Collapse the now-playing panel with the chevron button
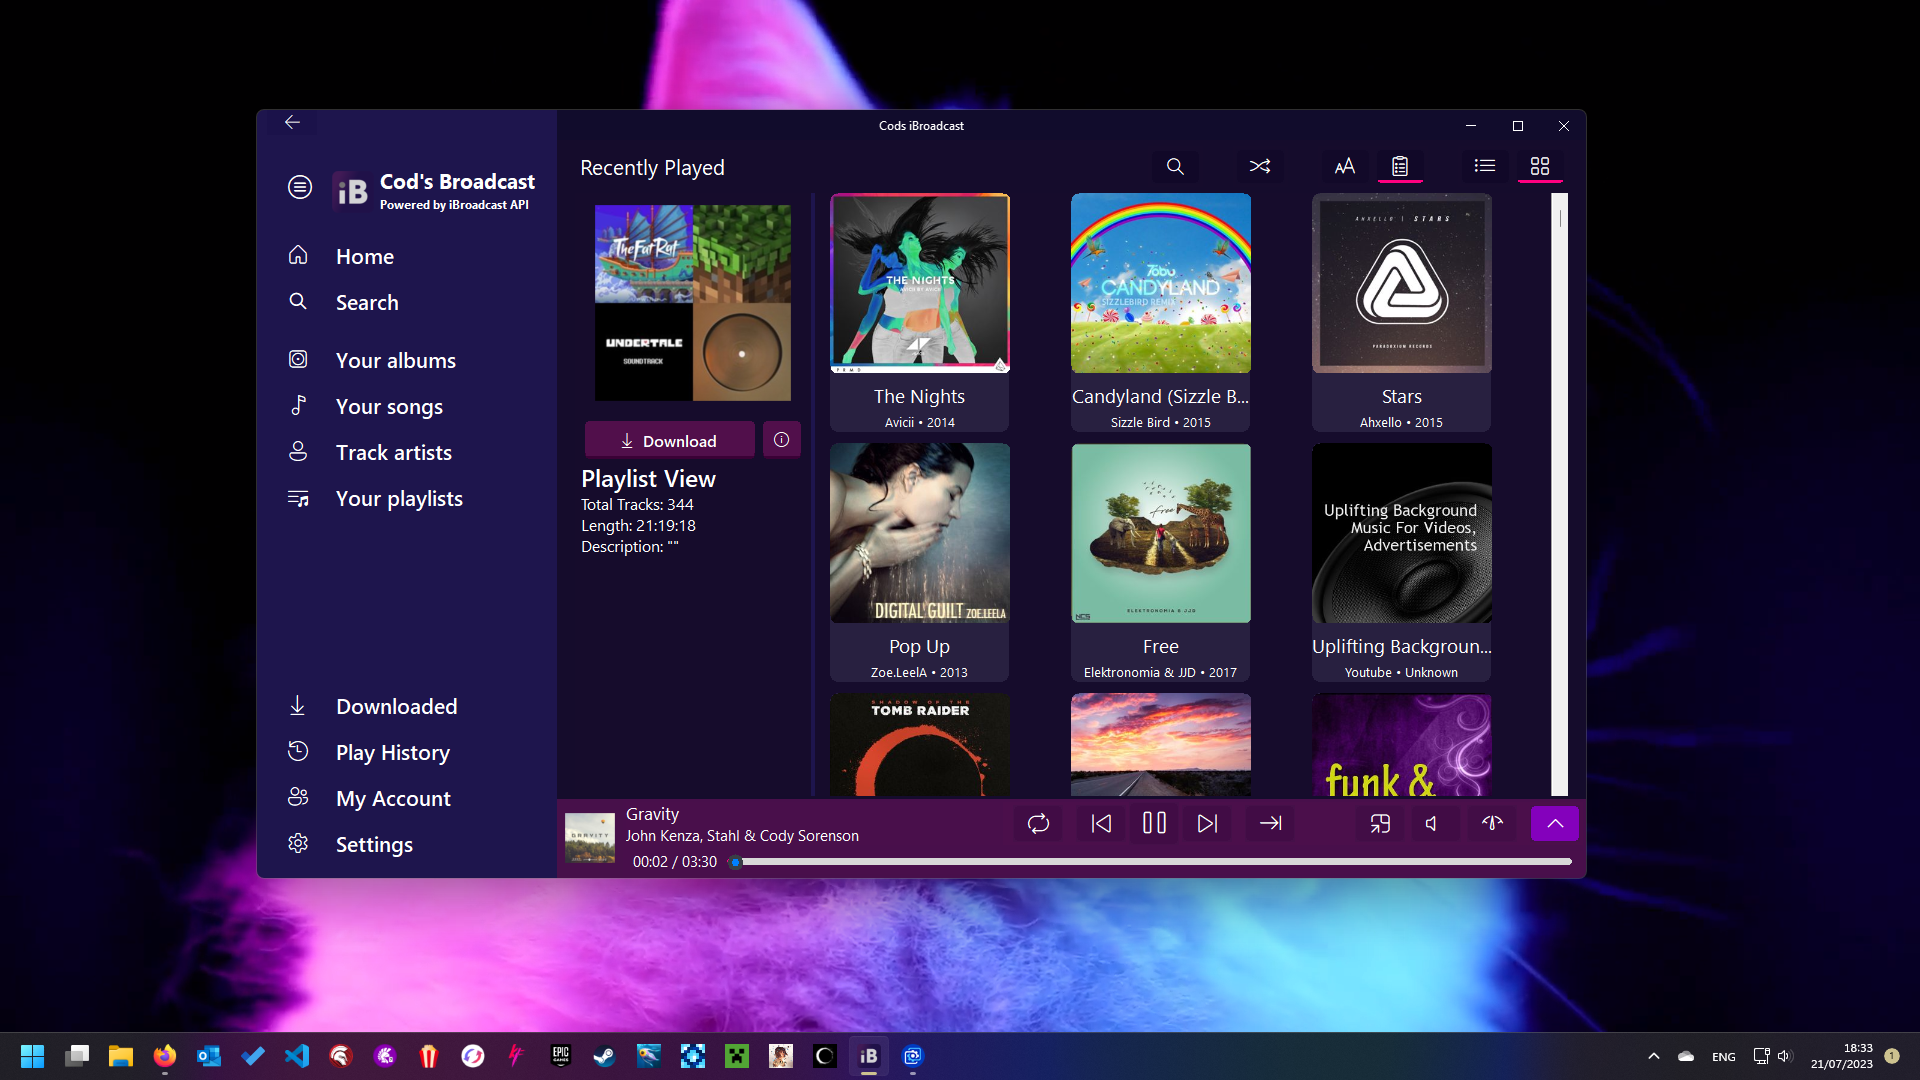Image resolution: width=1920 pixels, height=1080 pixels. click(x=1554, y=823)
